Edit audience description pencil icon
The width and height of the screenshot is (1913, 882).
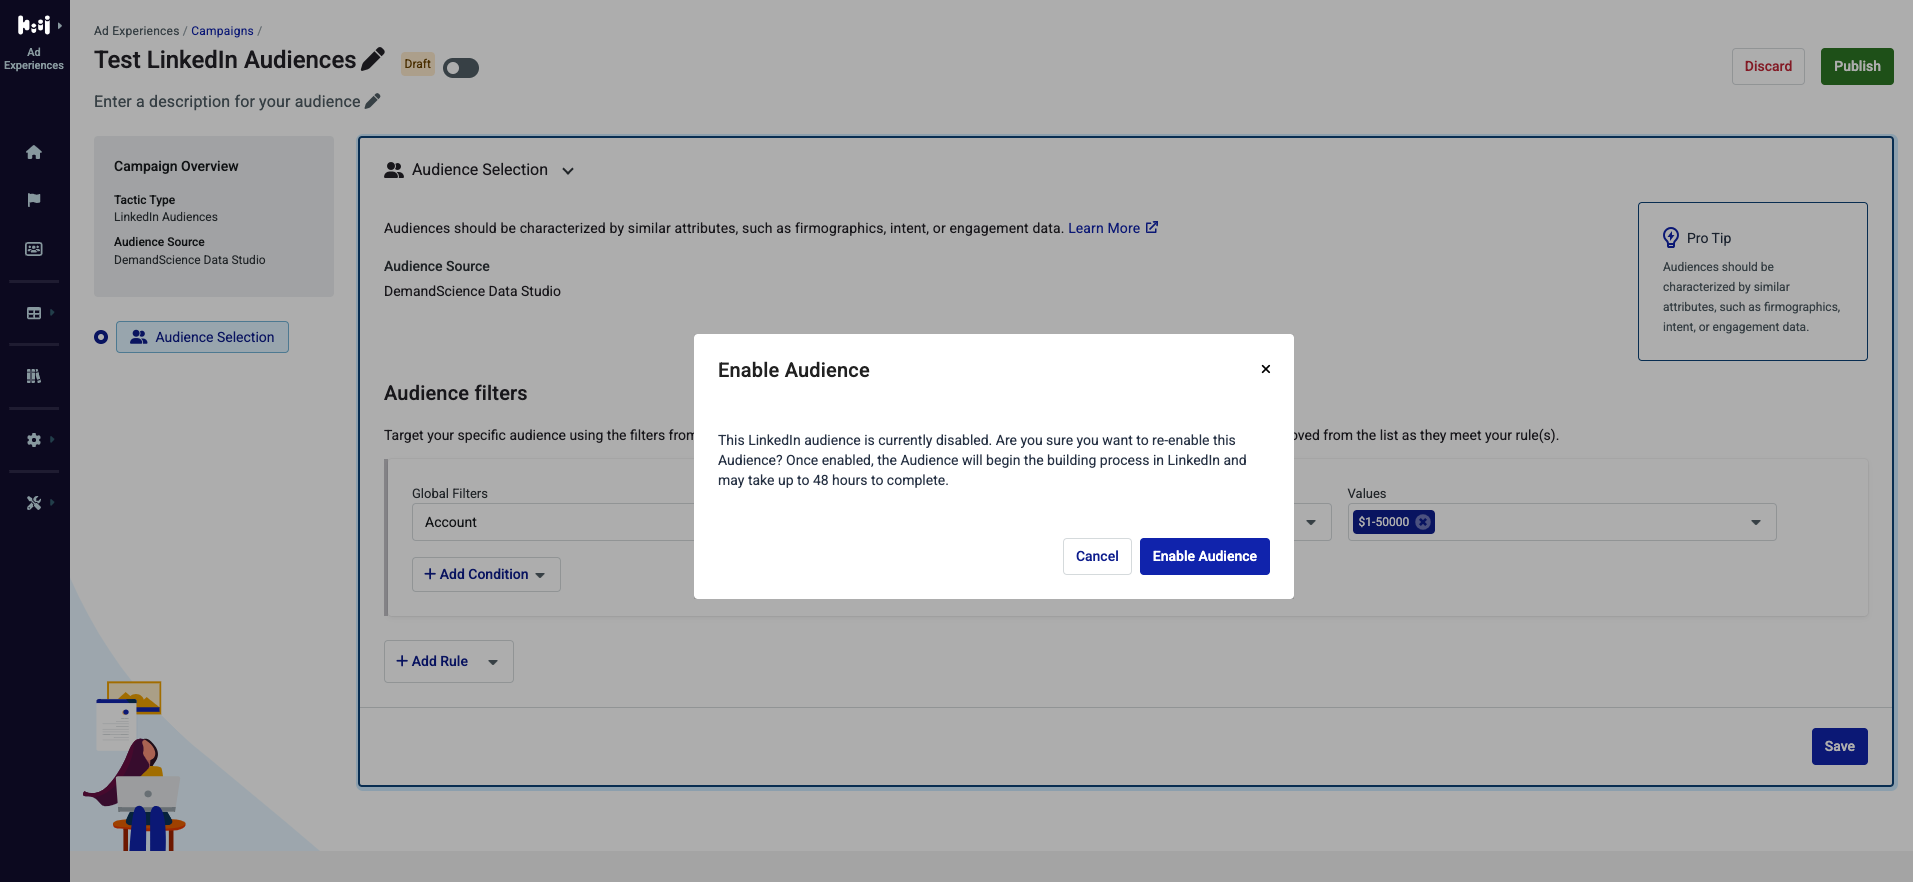373,101
